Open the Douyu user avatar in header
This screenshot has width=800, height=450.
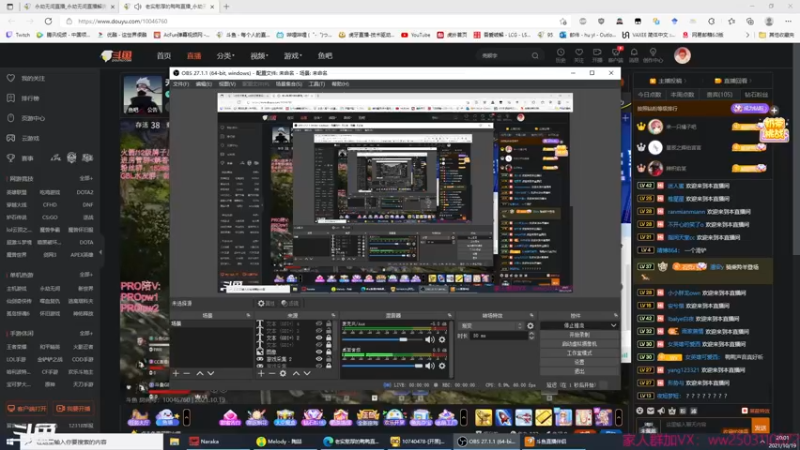pyautogui.click(x=682, y=55)
